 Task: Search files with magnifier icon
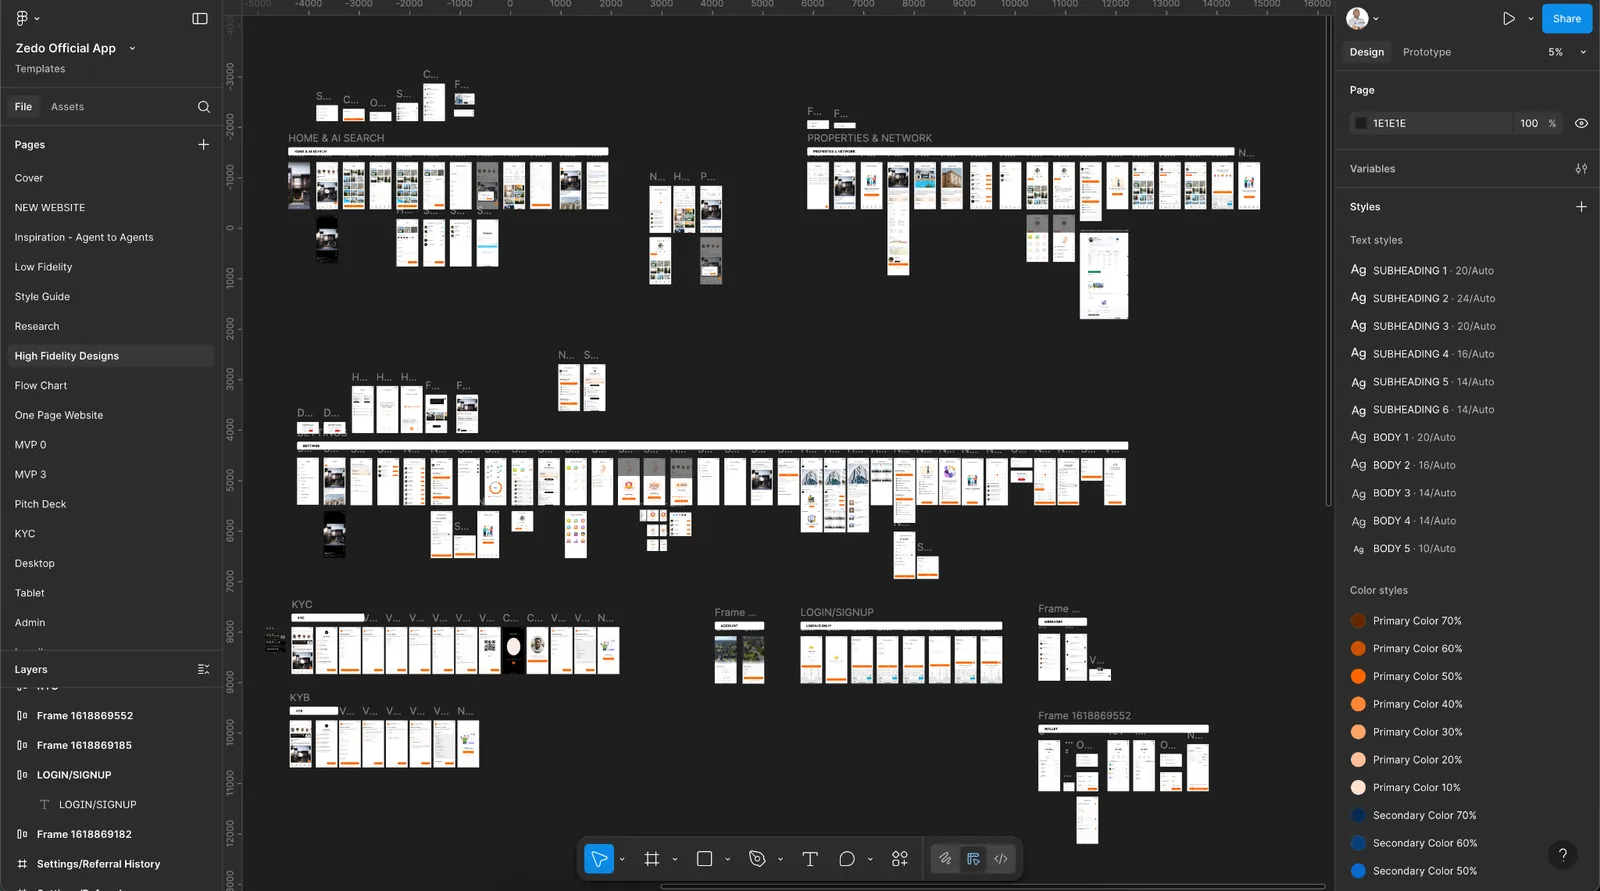click(x=204, y=107)
